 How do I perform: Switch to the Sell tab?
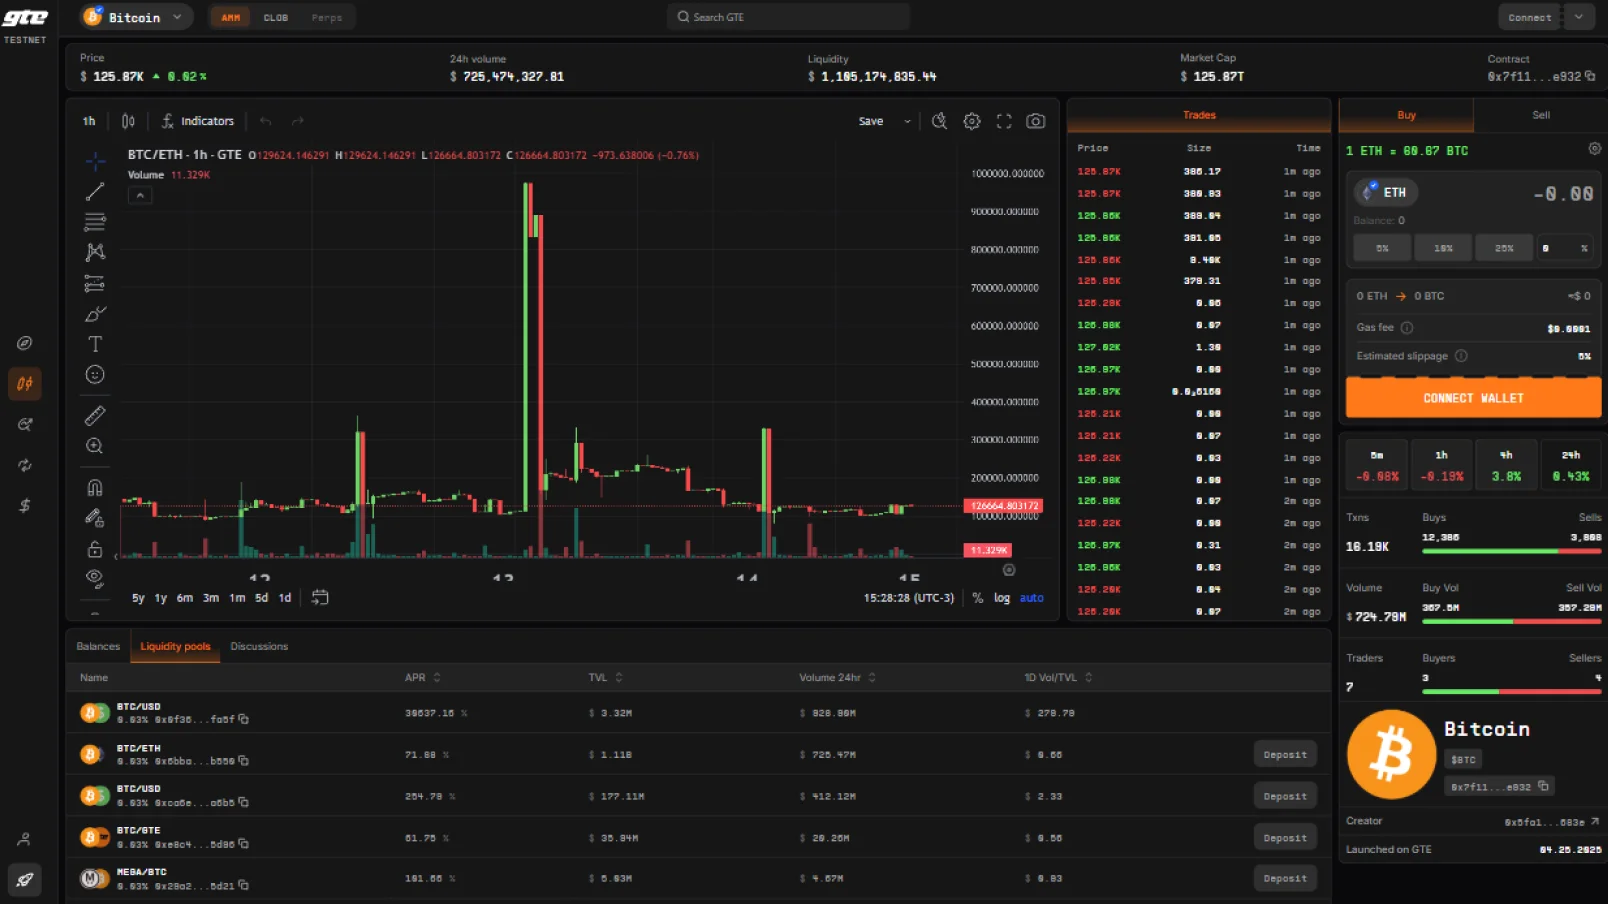pos(1540,115)
